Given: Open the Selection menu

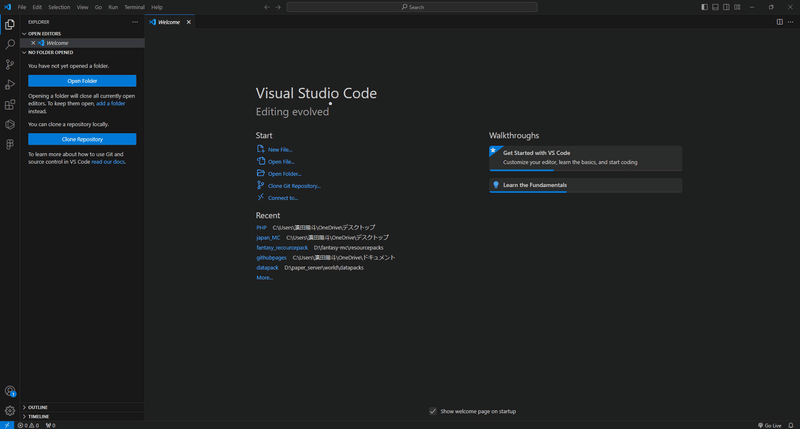Looking at the screenshot, I should pos(59,7).
